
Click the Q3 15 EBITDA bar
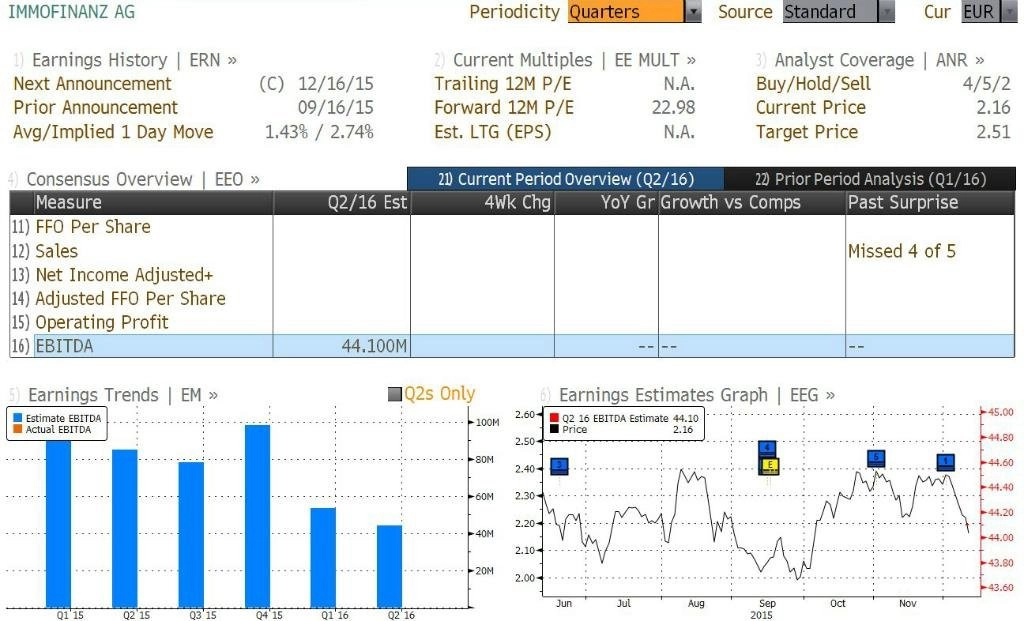click(191, 535)
